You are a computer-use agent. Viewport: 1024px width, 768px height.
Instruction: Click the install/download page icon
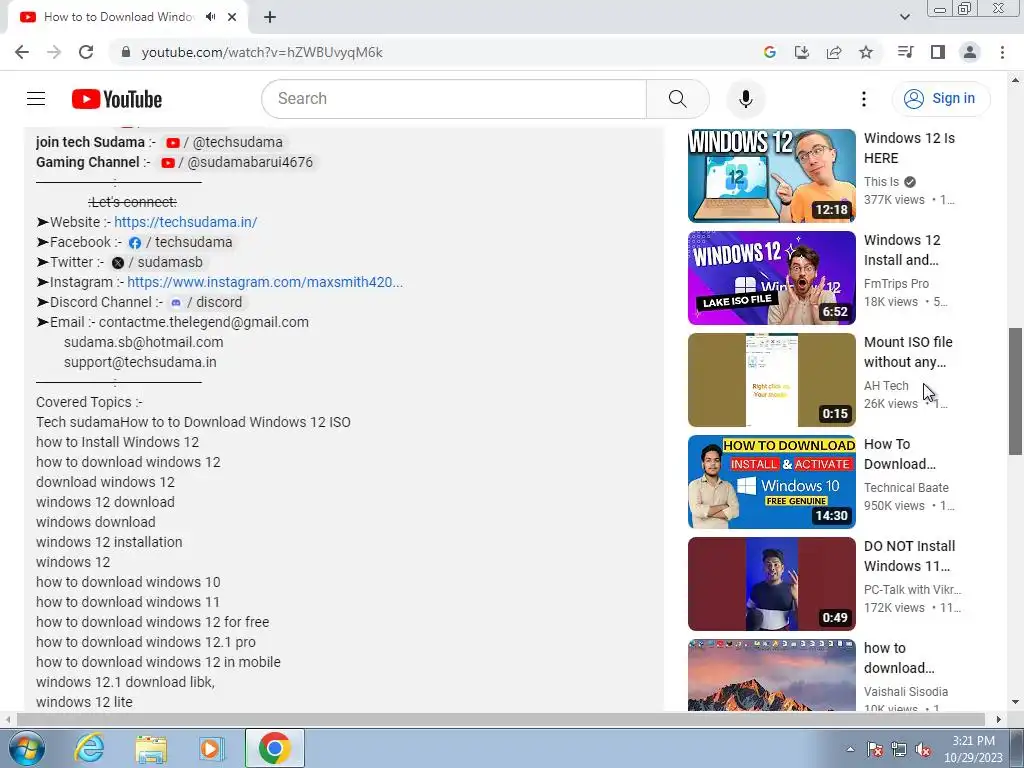click(x=801, y=52)
